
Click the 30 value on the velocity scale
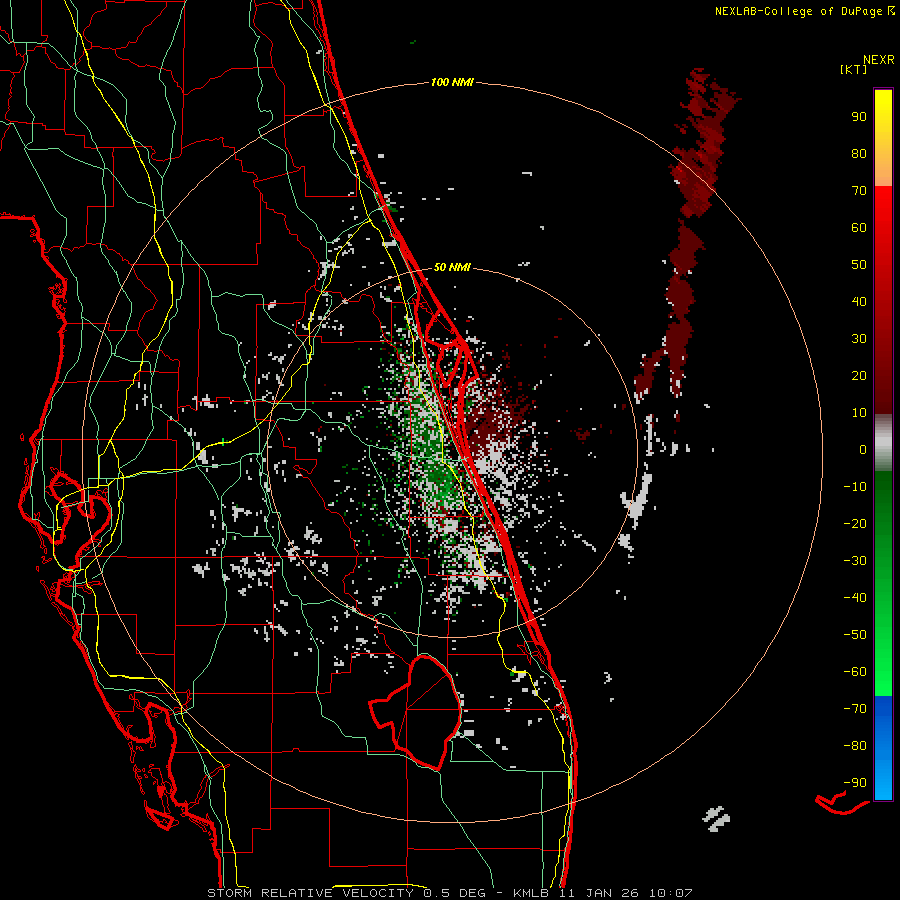click(x=859, y=339)
